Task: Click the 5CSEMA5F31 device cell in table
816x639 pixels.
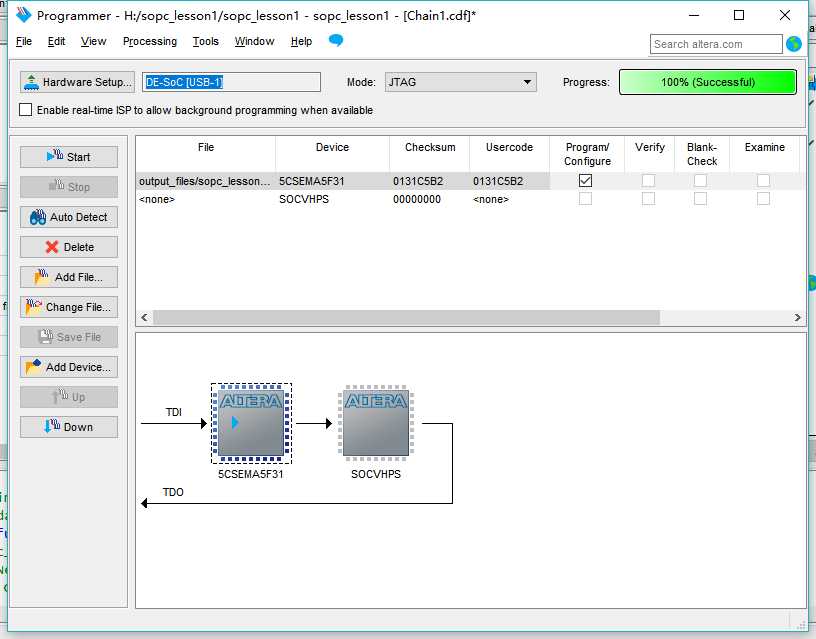Action: click(332, 181)
